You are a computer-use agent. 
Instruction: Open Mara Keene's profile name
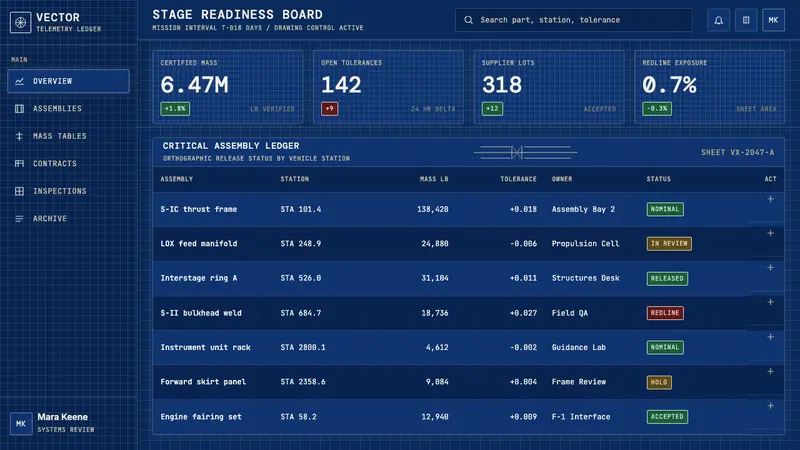62,417
